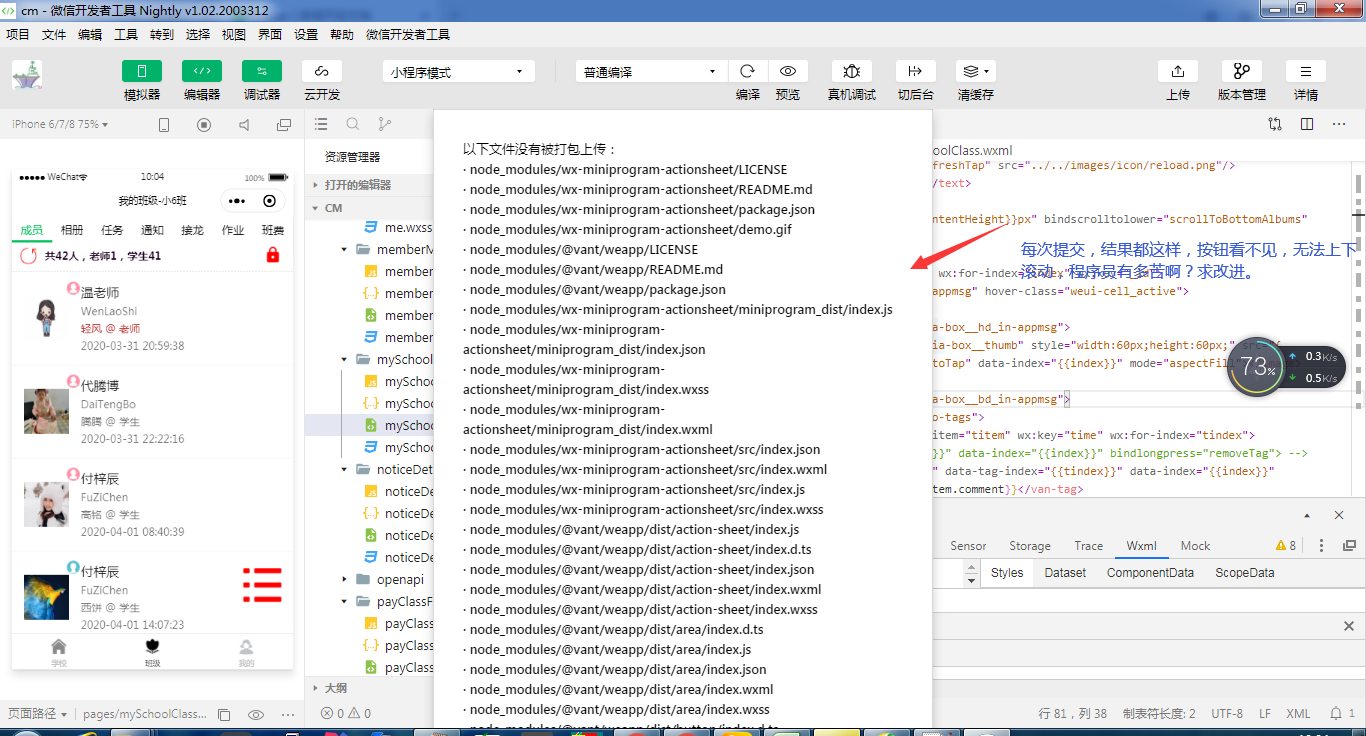
Task: Open the Dataset sub-tab
Action: (x=1065, y=573)
